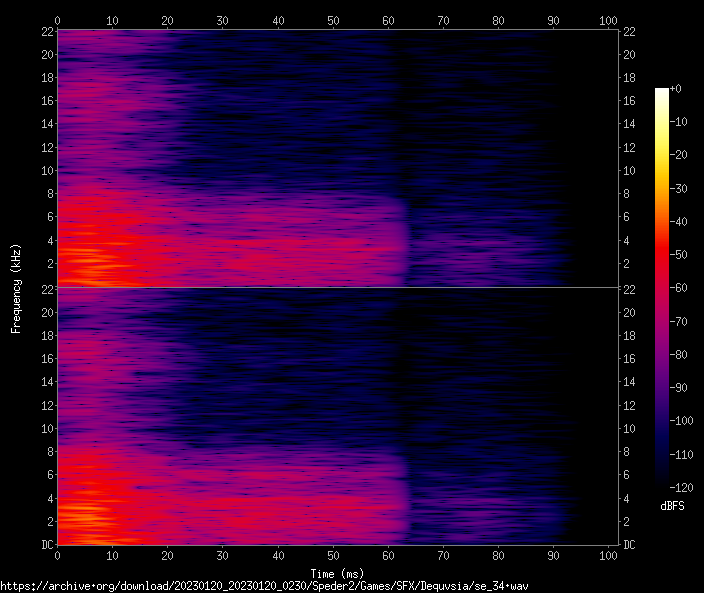Click the divider line between the two channels
Image resolution: width=704 pixels, height=593 pixels.
[336, 288]
